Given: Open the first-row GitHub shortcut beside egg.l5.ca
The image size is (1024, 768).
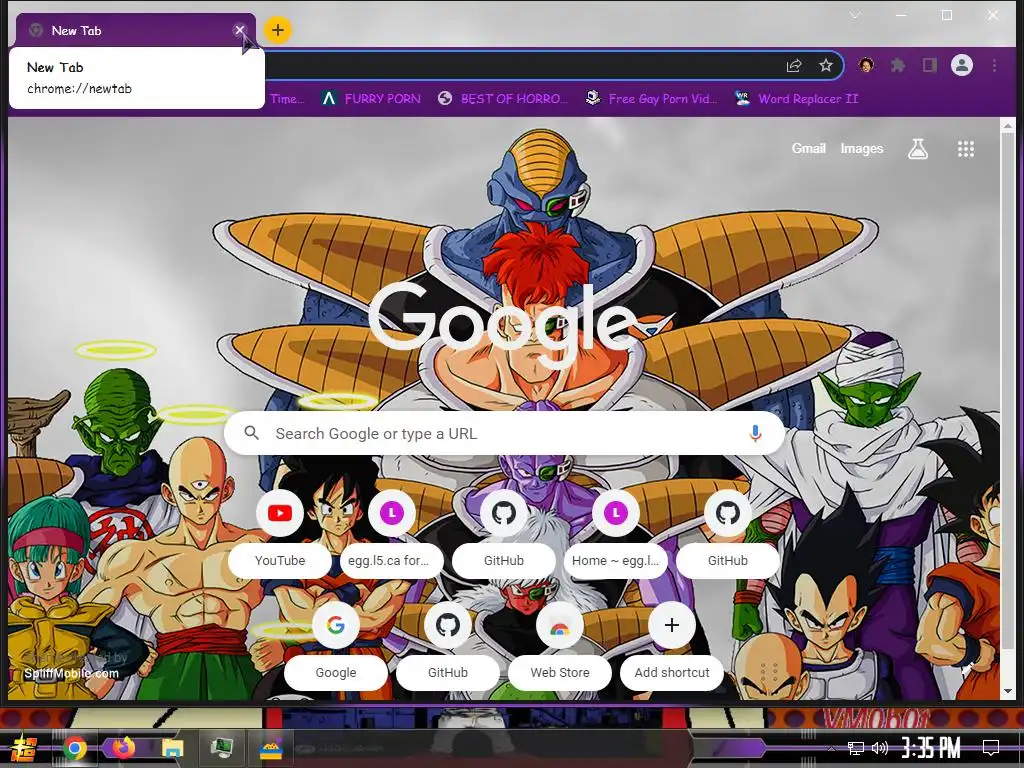Looking at the screenshot, I should point(504,534).
